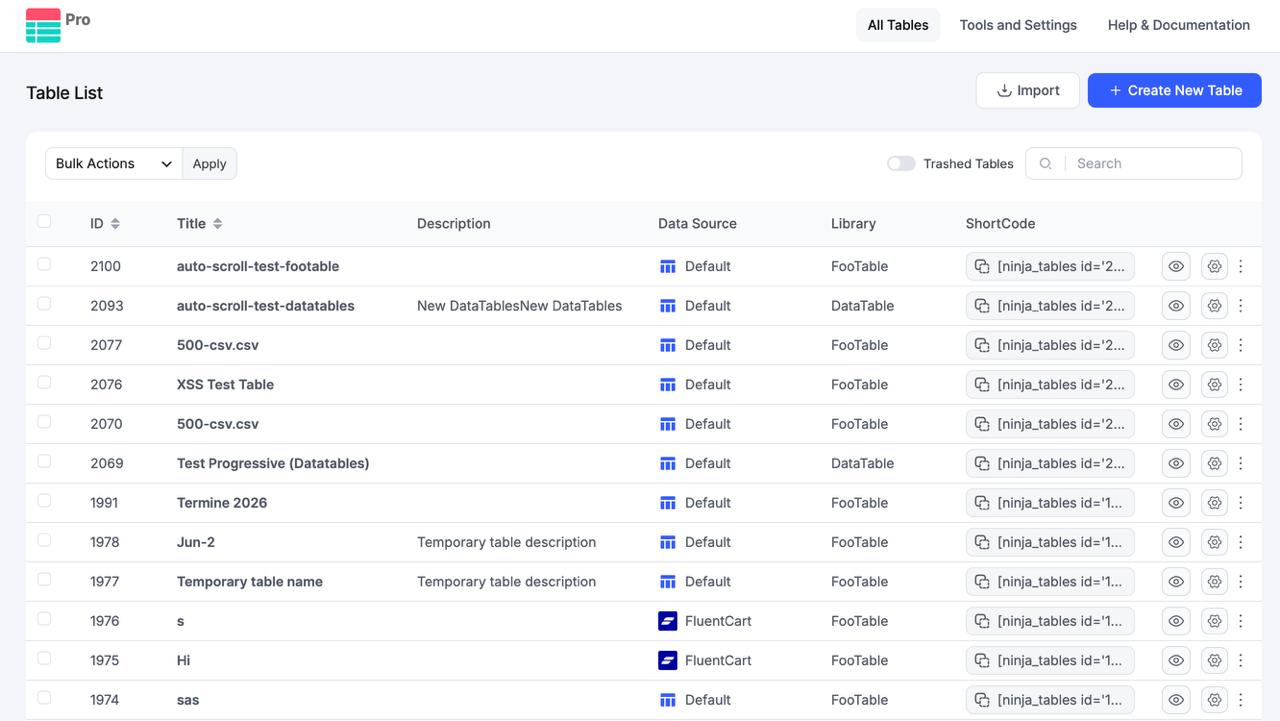Open settings gear for XSS Test Table
Viewport: 1280px width, 721px height.
click(x=1214, y=384)
